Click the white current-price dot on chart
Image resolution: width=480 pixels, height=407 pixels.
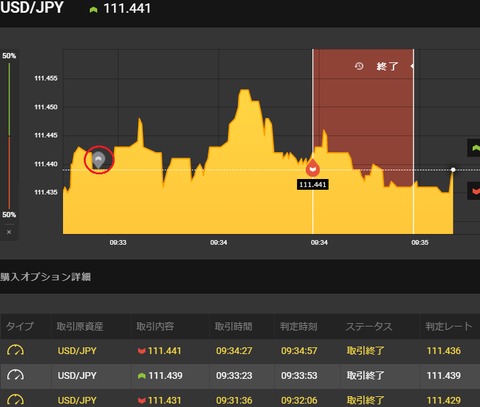(x=453, y=170)
